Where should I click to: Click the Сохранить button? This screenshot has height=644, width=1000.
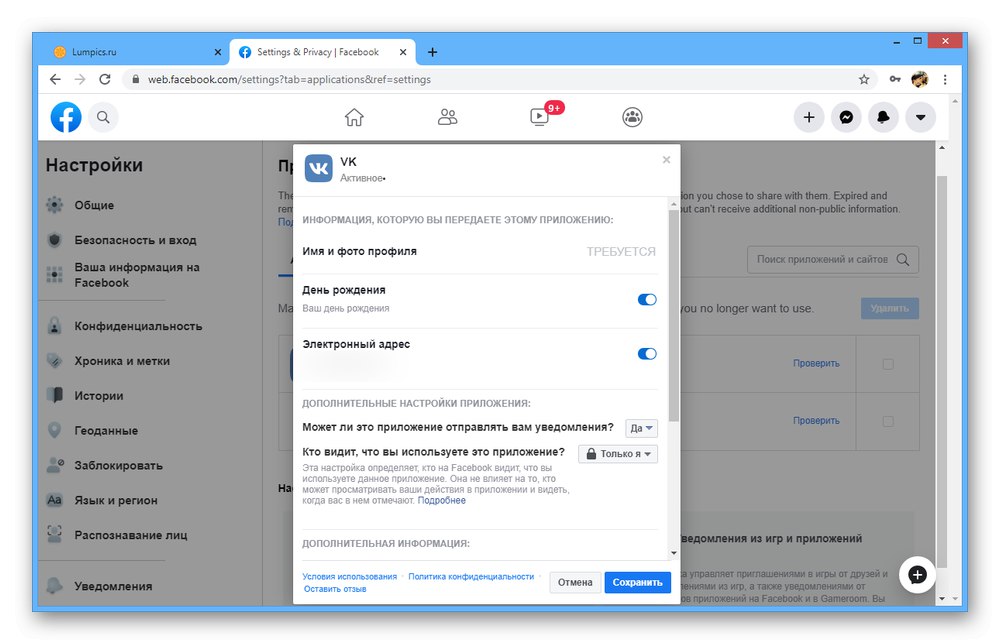(x=637, y=582)
